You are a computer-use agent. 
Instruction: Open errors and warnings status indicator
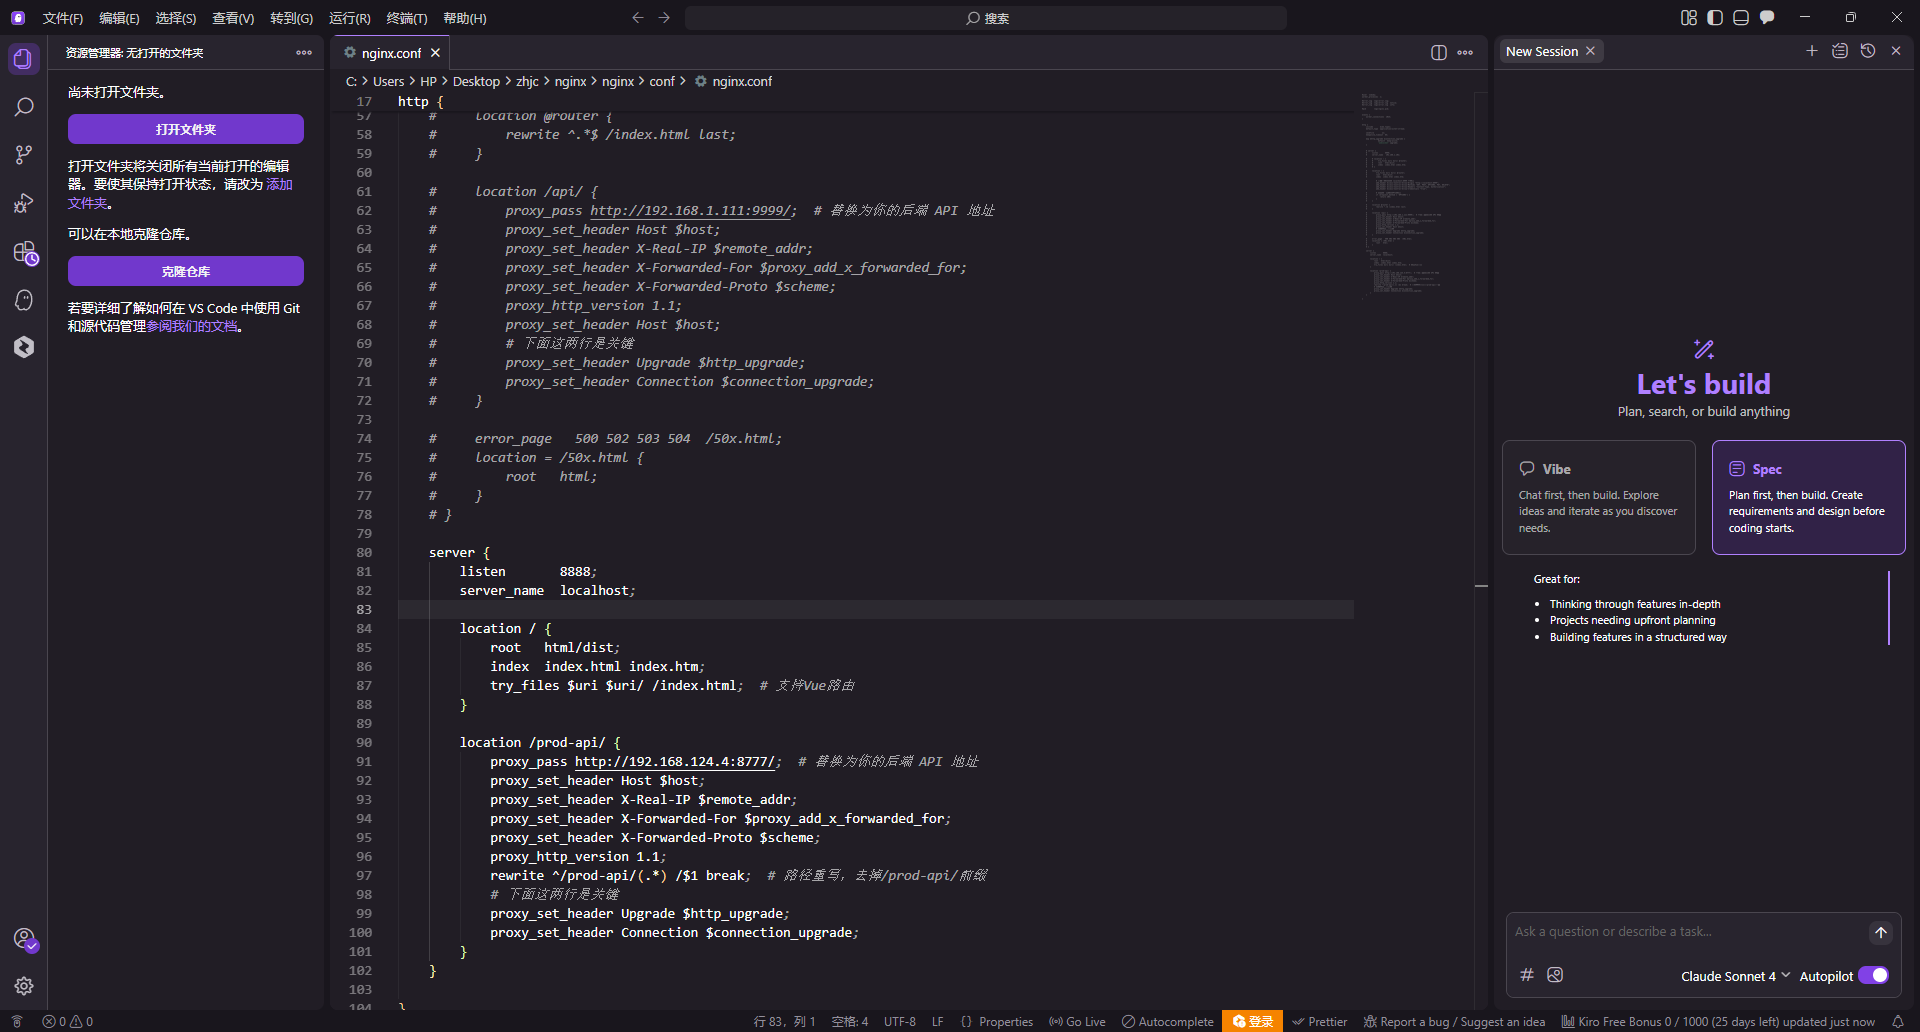(68, 1022)
